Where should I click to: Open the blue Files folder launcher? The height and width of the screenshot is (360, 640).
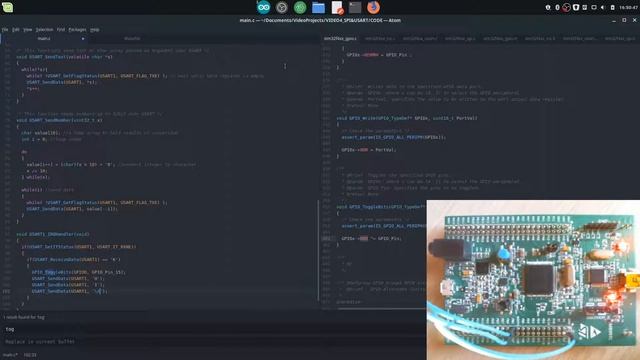tap(318, 7)
